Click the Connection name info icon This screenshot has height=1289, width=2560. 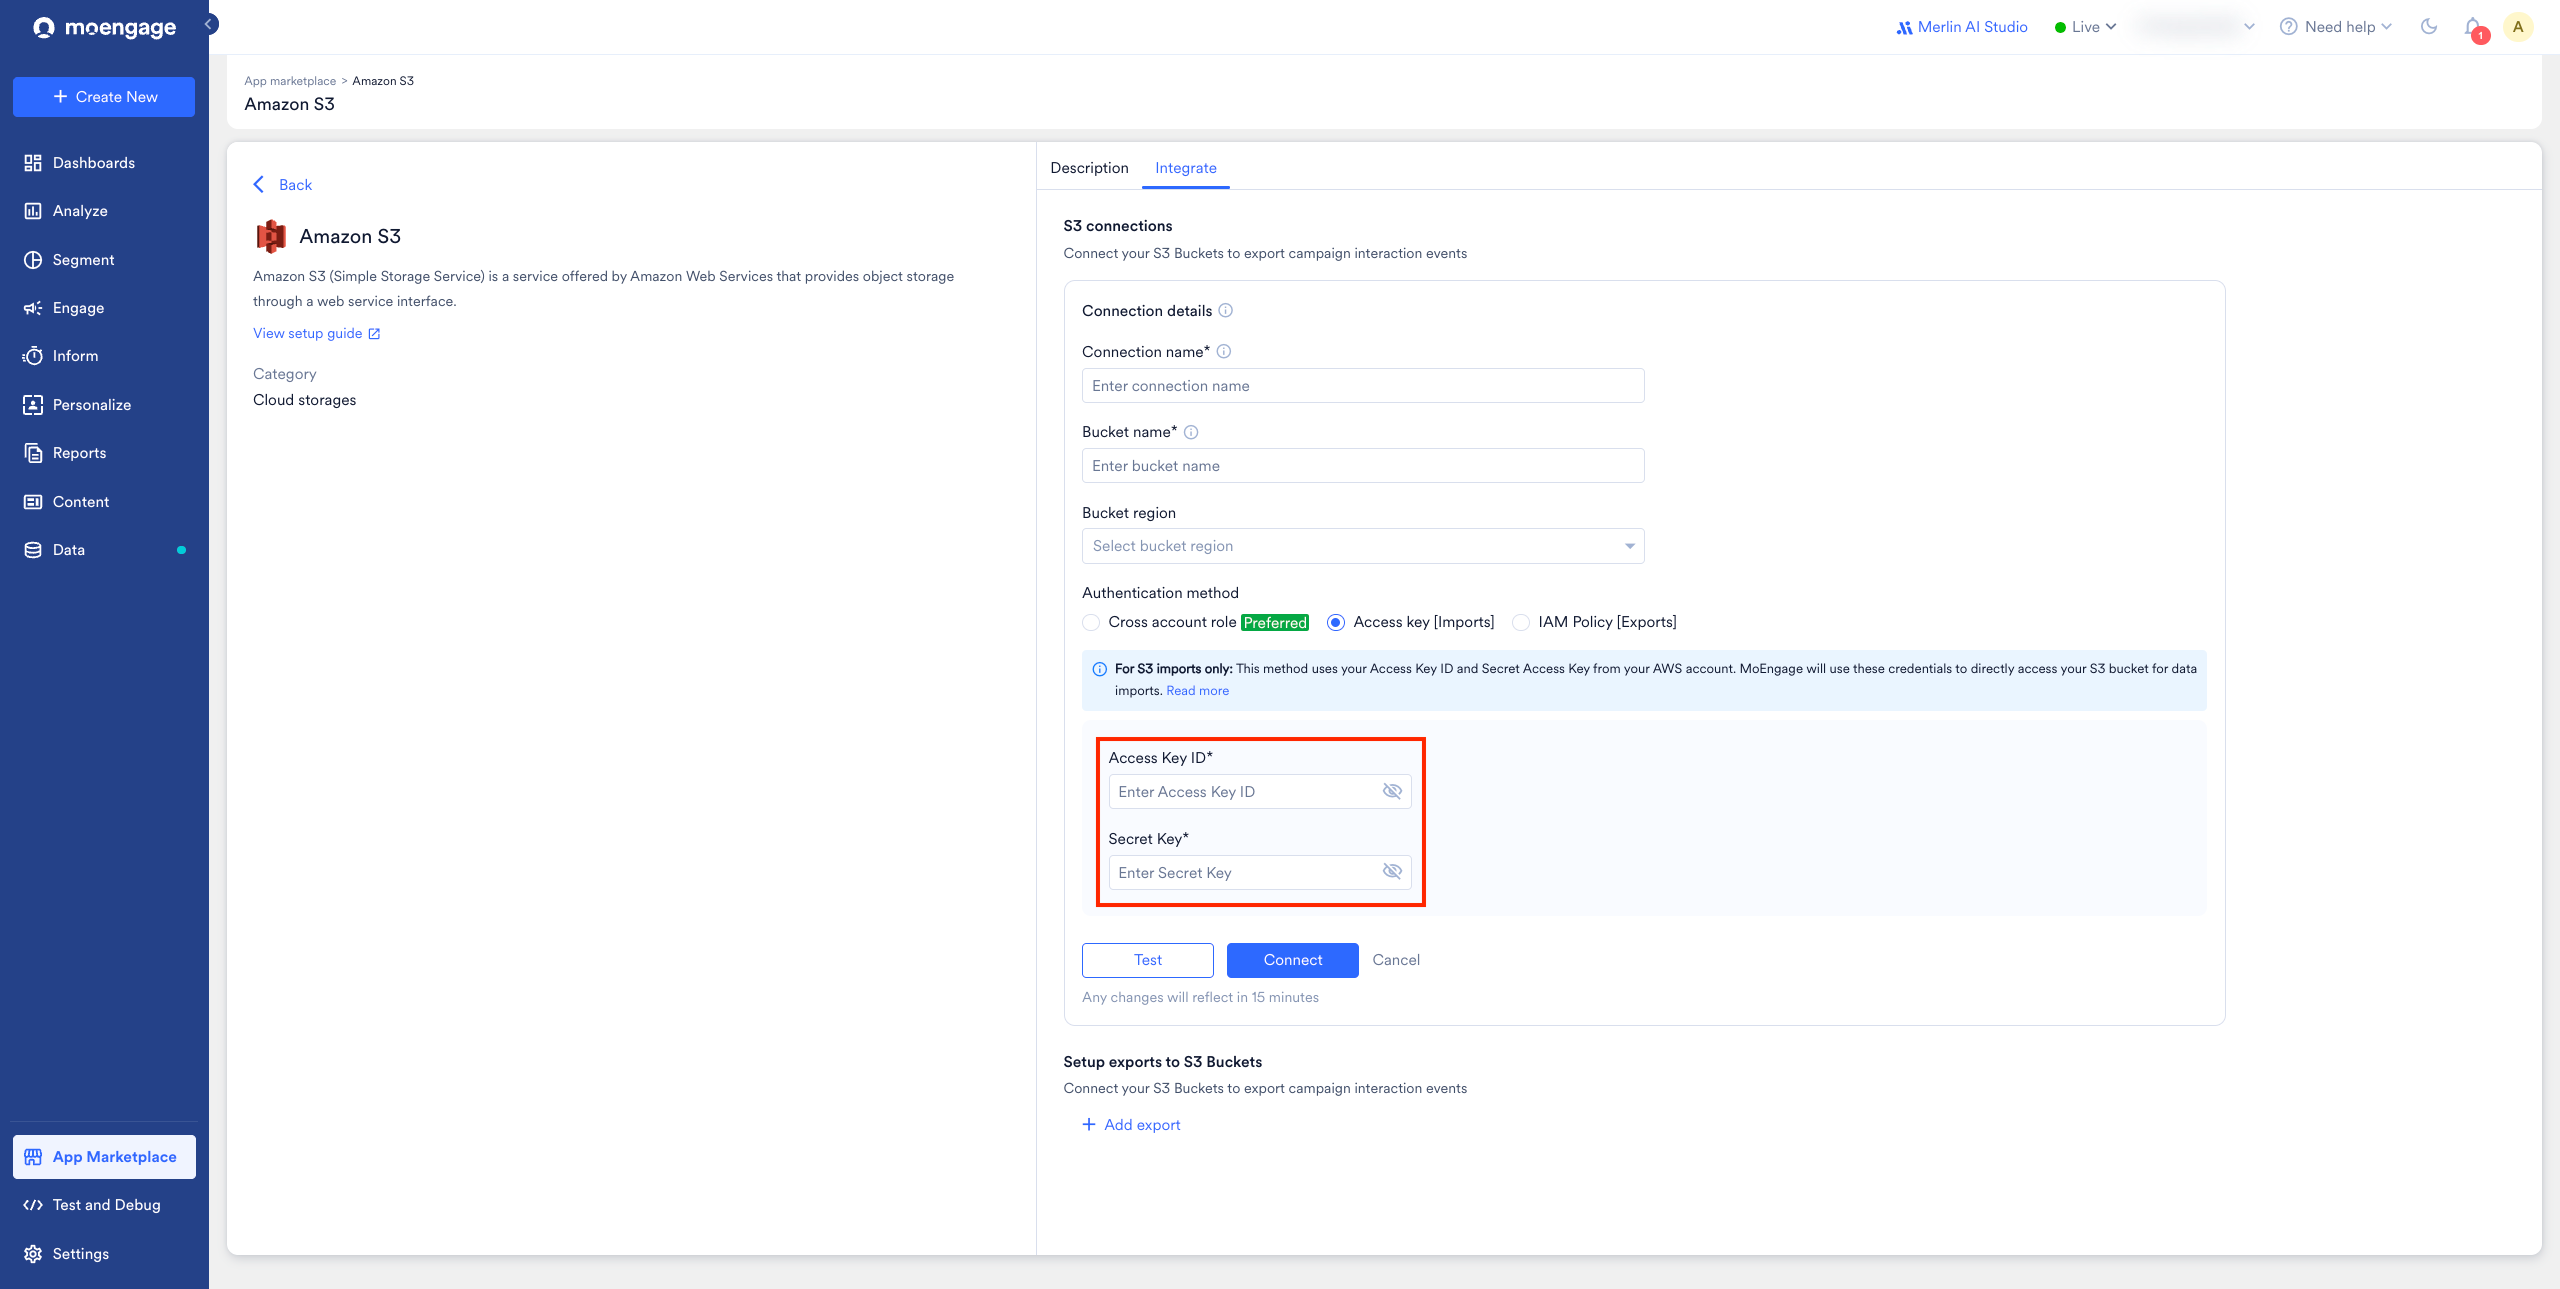click(x=1224, y=352)
